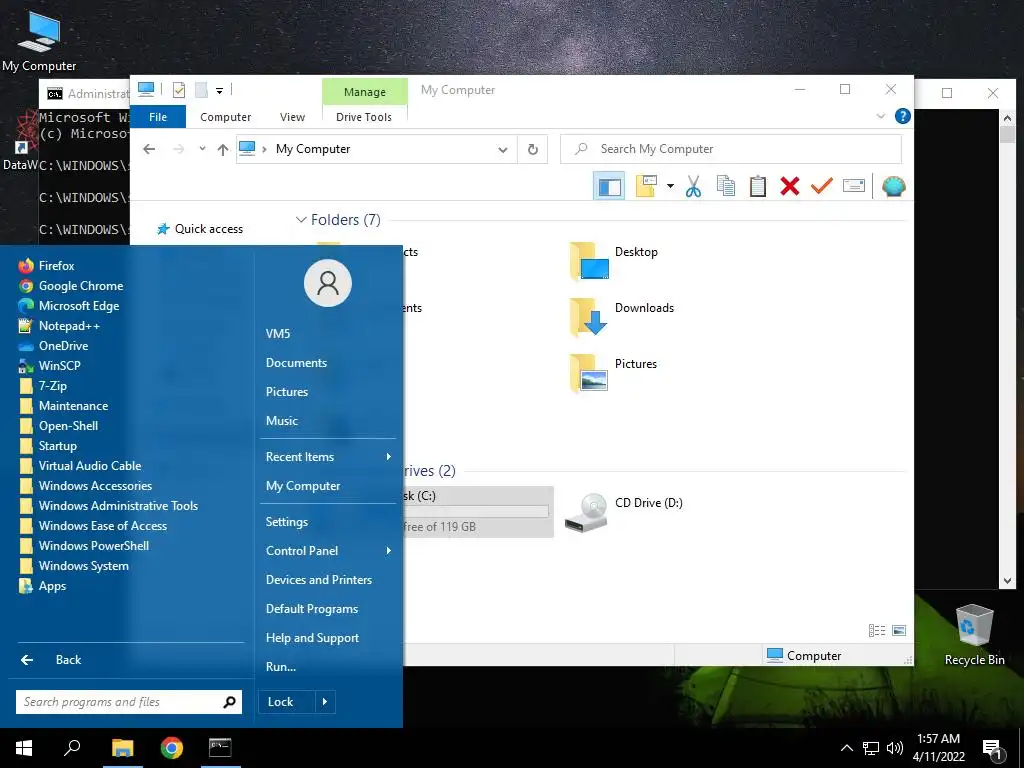Viewport: 1024px width, 768px height.
Task: Click the user account picture in start menu
Action: 328,283
